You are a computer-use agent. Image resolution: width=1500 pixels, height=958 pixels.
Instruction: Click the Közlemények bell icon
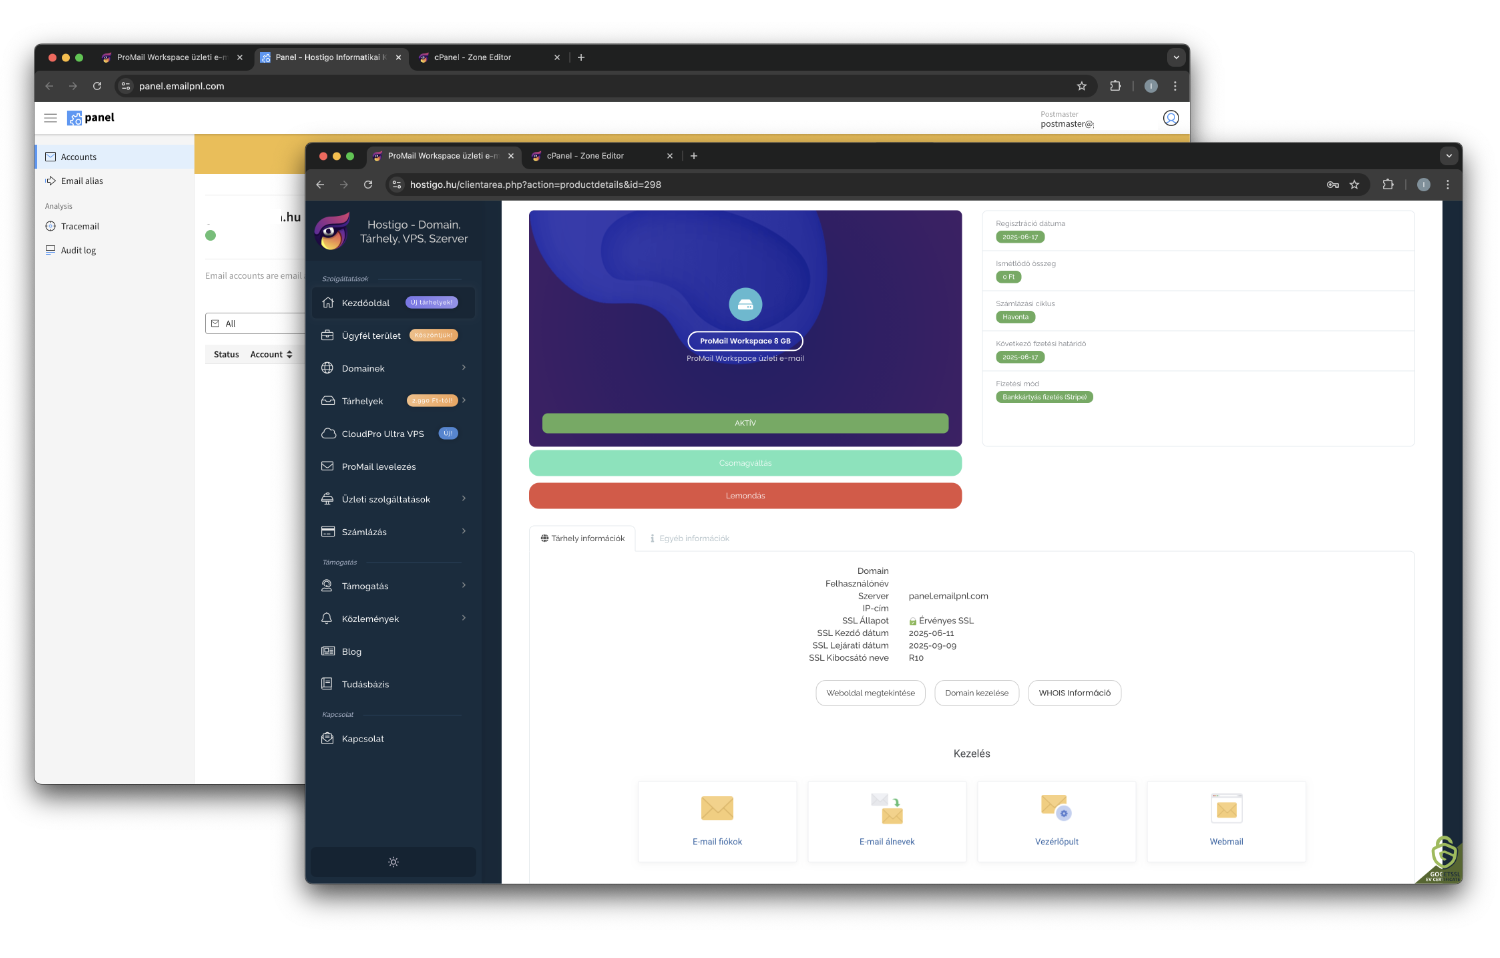[327, 619]
